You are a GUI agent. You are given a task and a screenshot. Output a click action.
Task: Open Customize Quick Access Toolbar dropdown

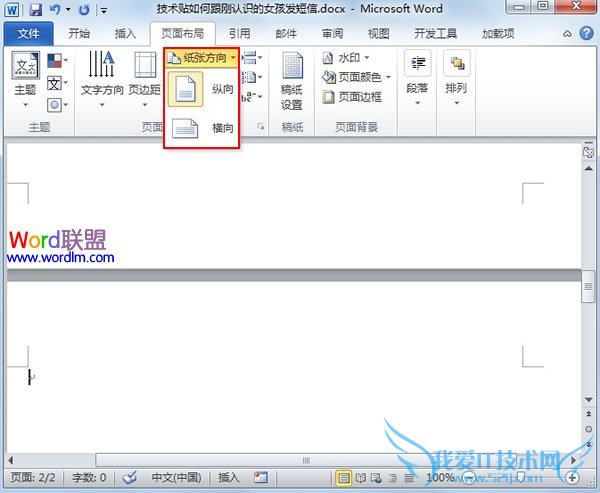[x=103, y=10]
